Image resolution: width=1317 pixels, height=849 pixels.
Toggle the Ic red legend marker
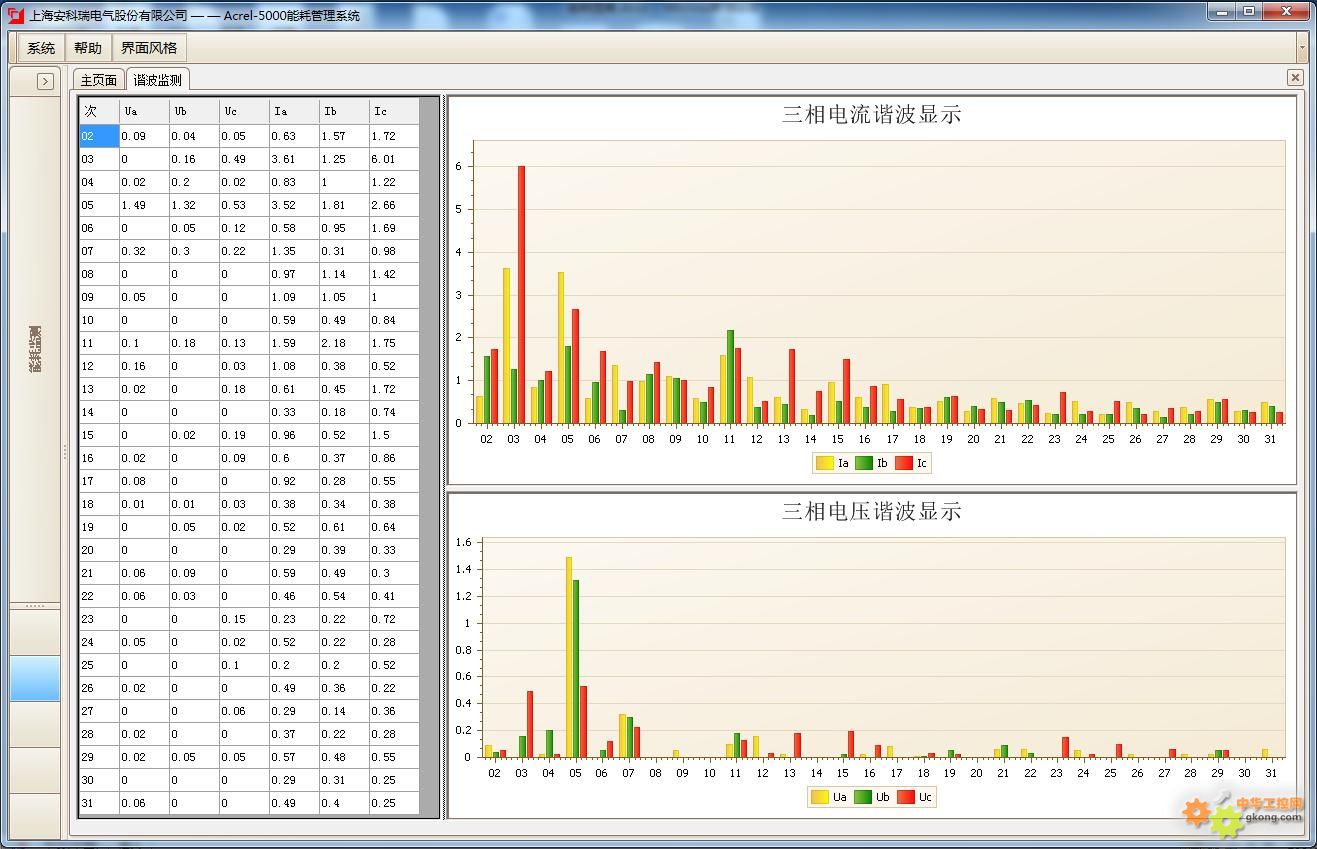click(x=904, y=463)
